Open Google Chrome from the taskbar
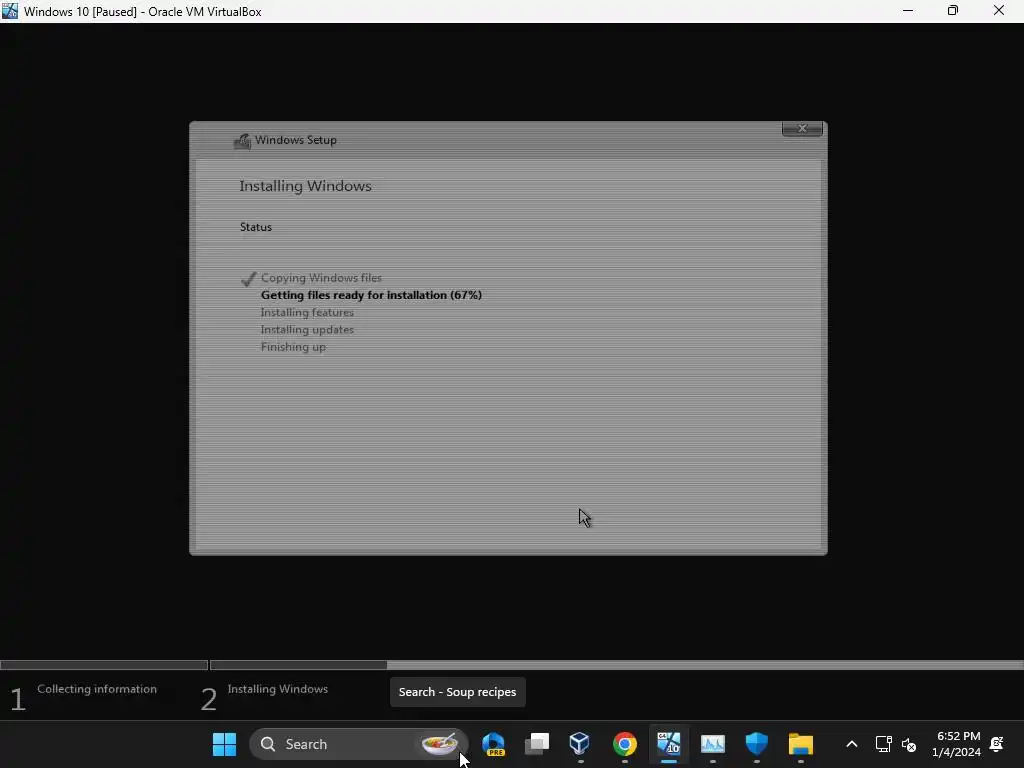Screen dimensions: 1024x768 624,744
